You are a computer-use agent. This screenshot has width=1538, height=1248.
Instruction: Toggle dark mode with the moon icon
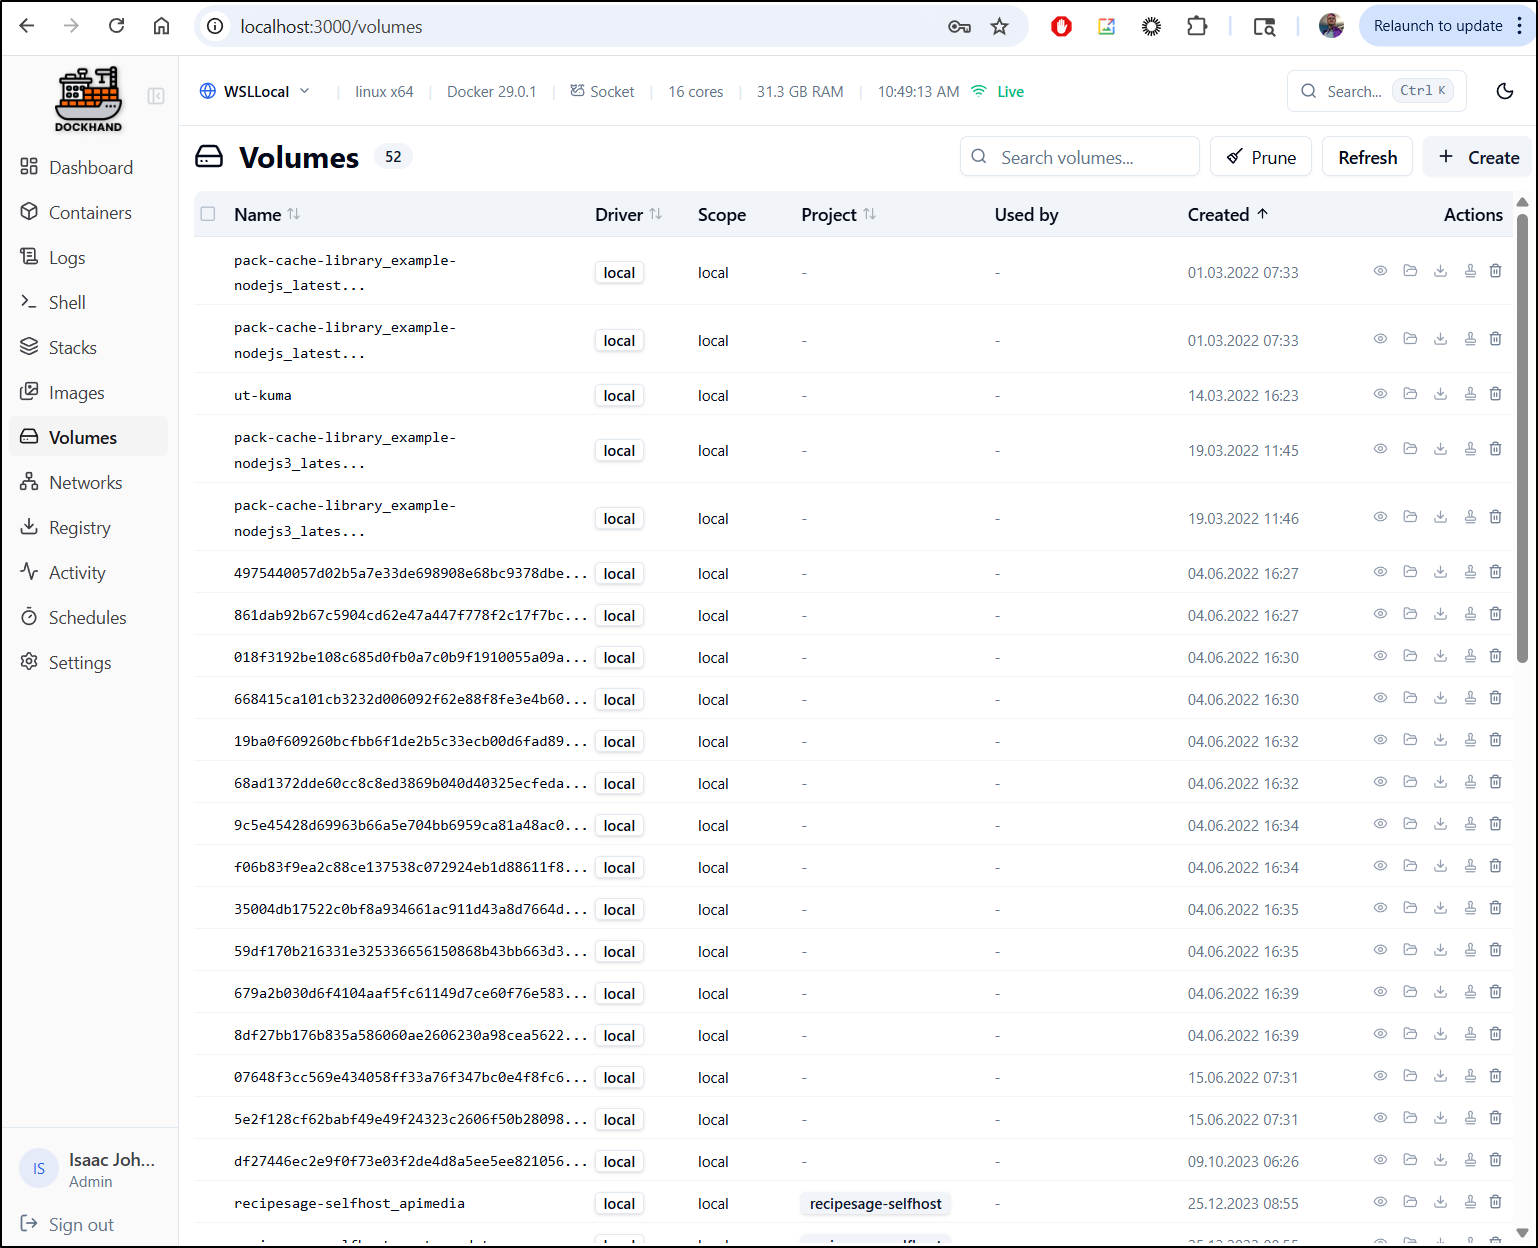[1504, 91]
